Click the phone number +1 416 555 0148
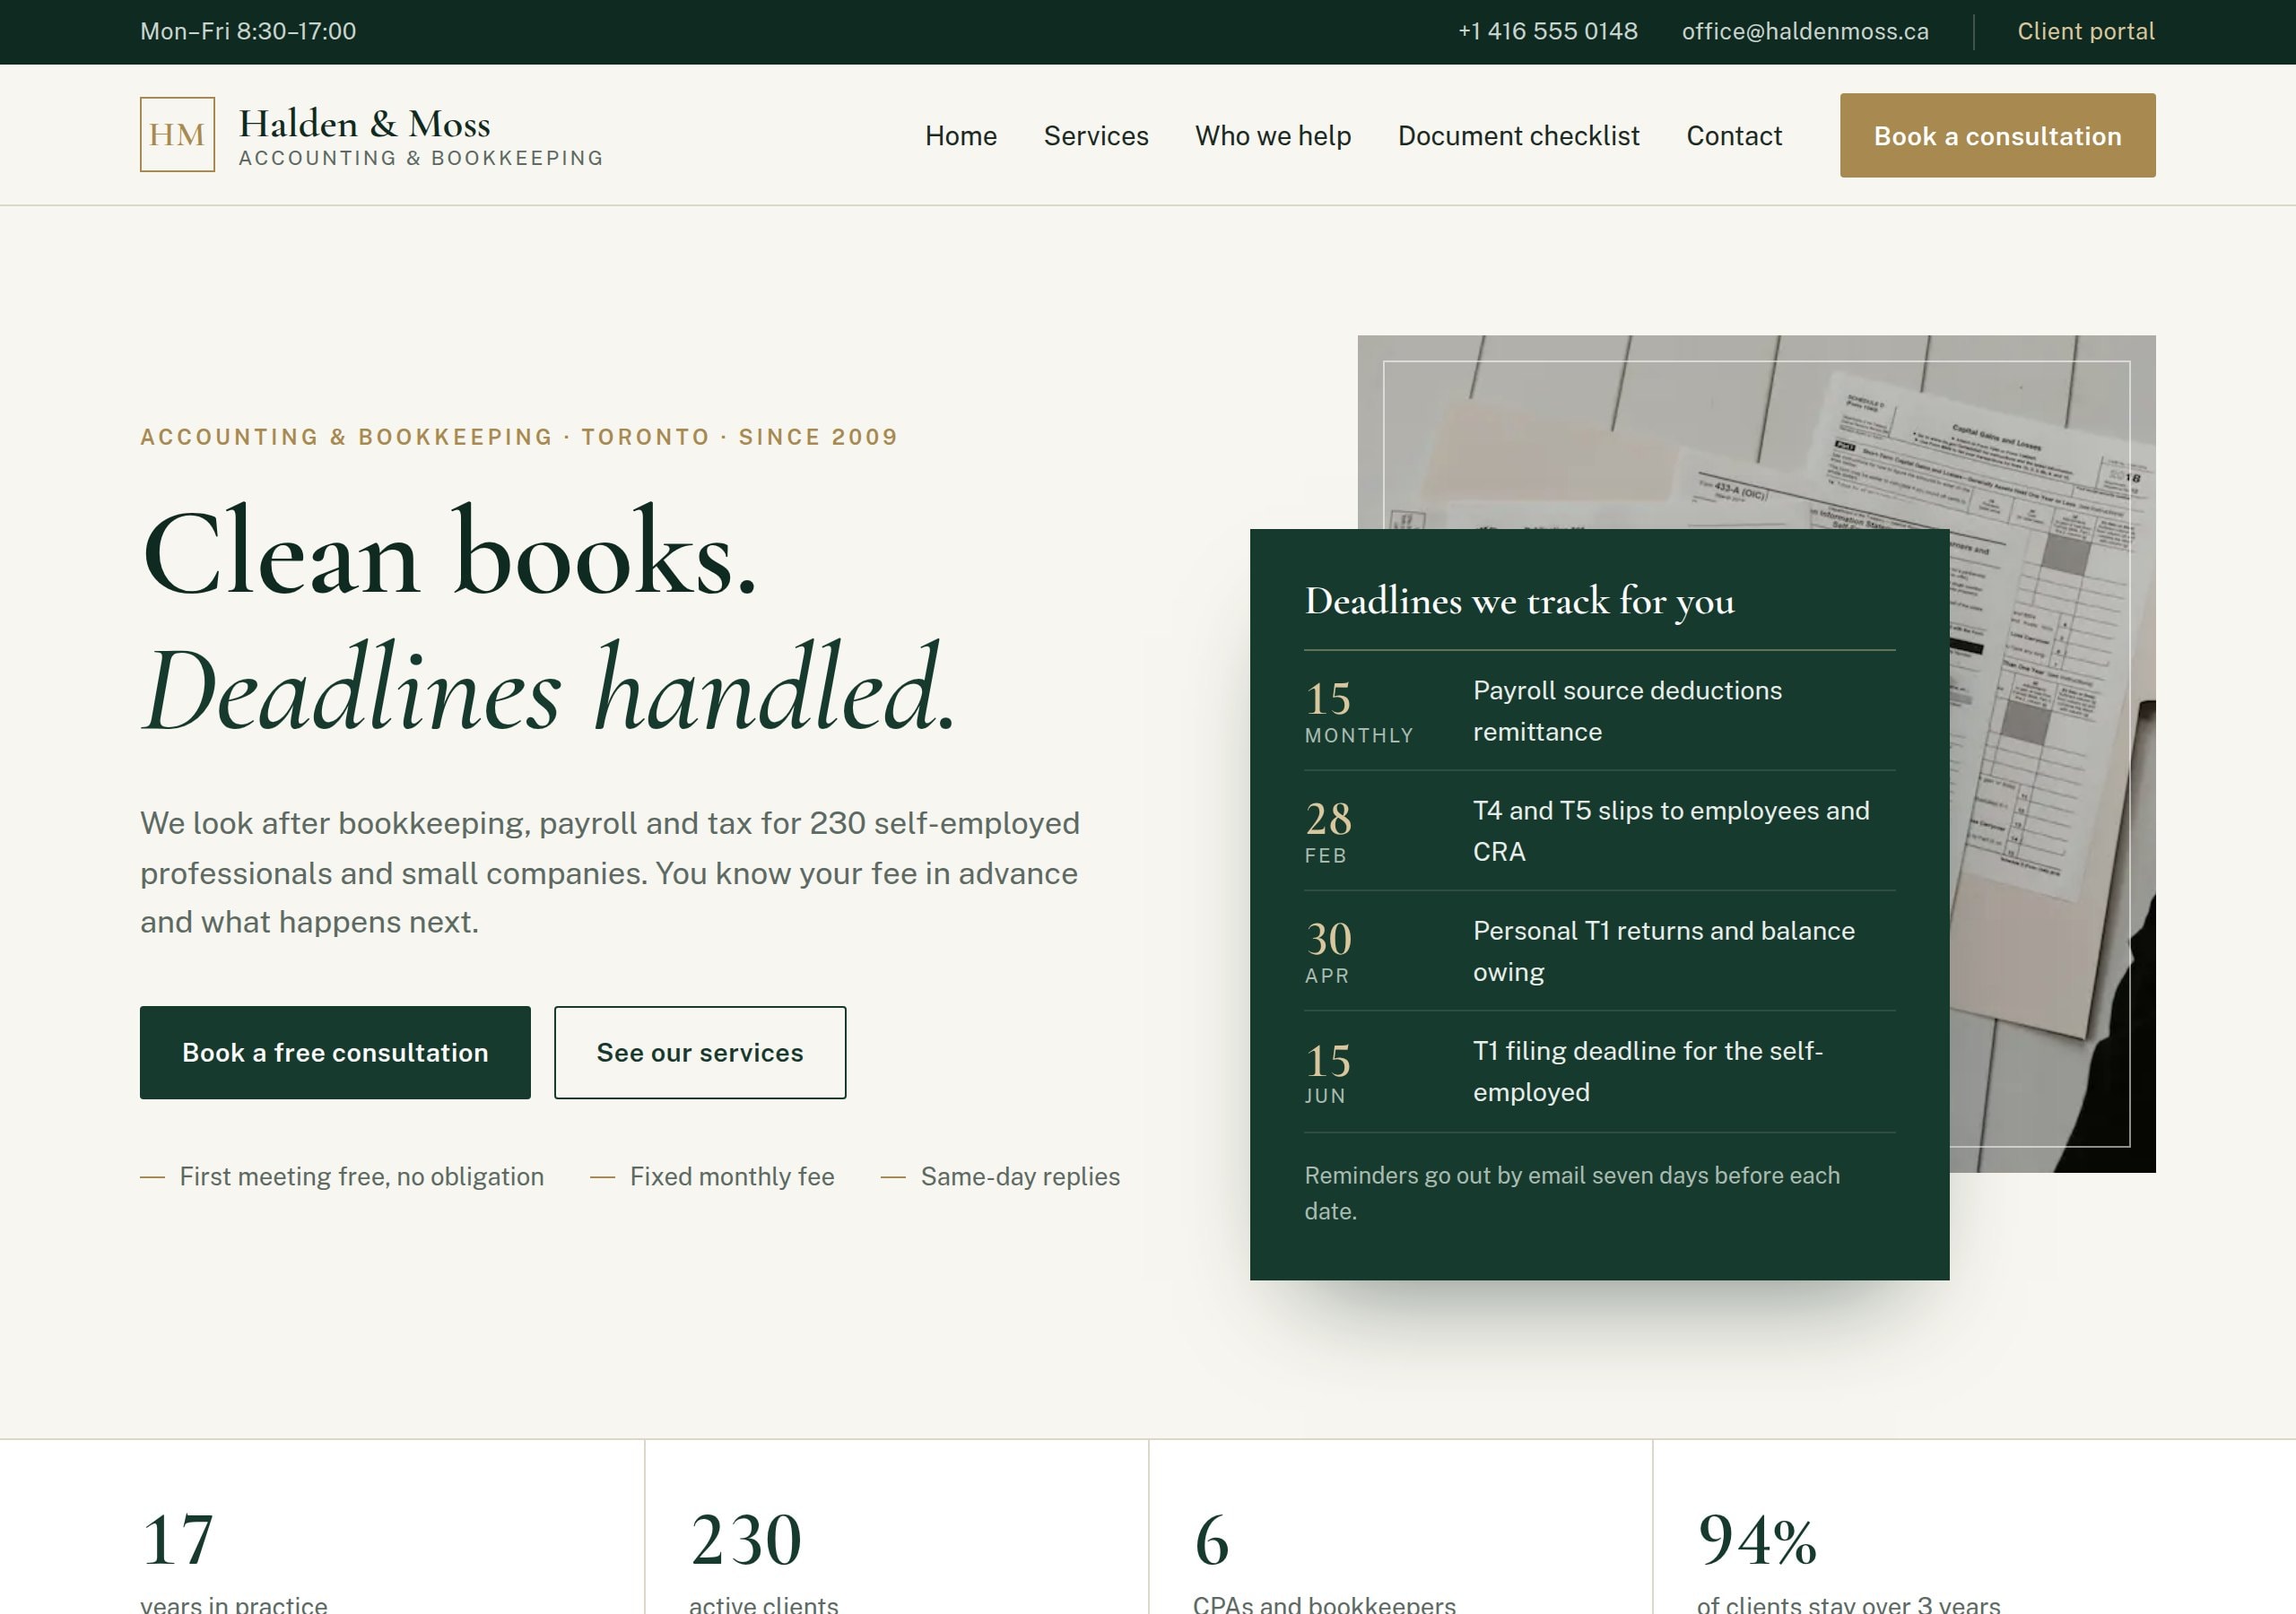Image resolution: width=2296 pixels, height=1614 pixels. 1548,31
